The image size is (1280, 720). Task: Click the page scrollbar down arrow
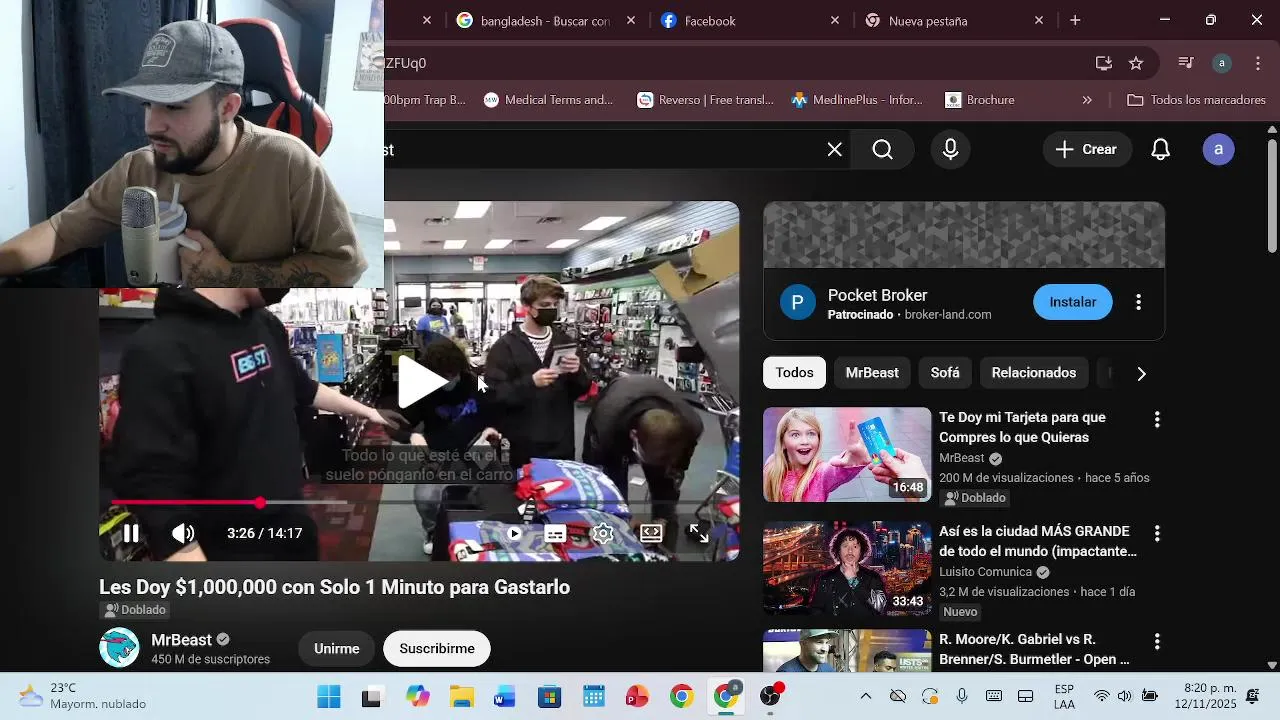(1272, 665)
